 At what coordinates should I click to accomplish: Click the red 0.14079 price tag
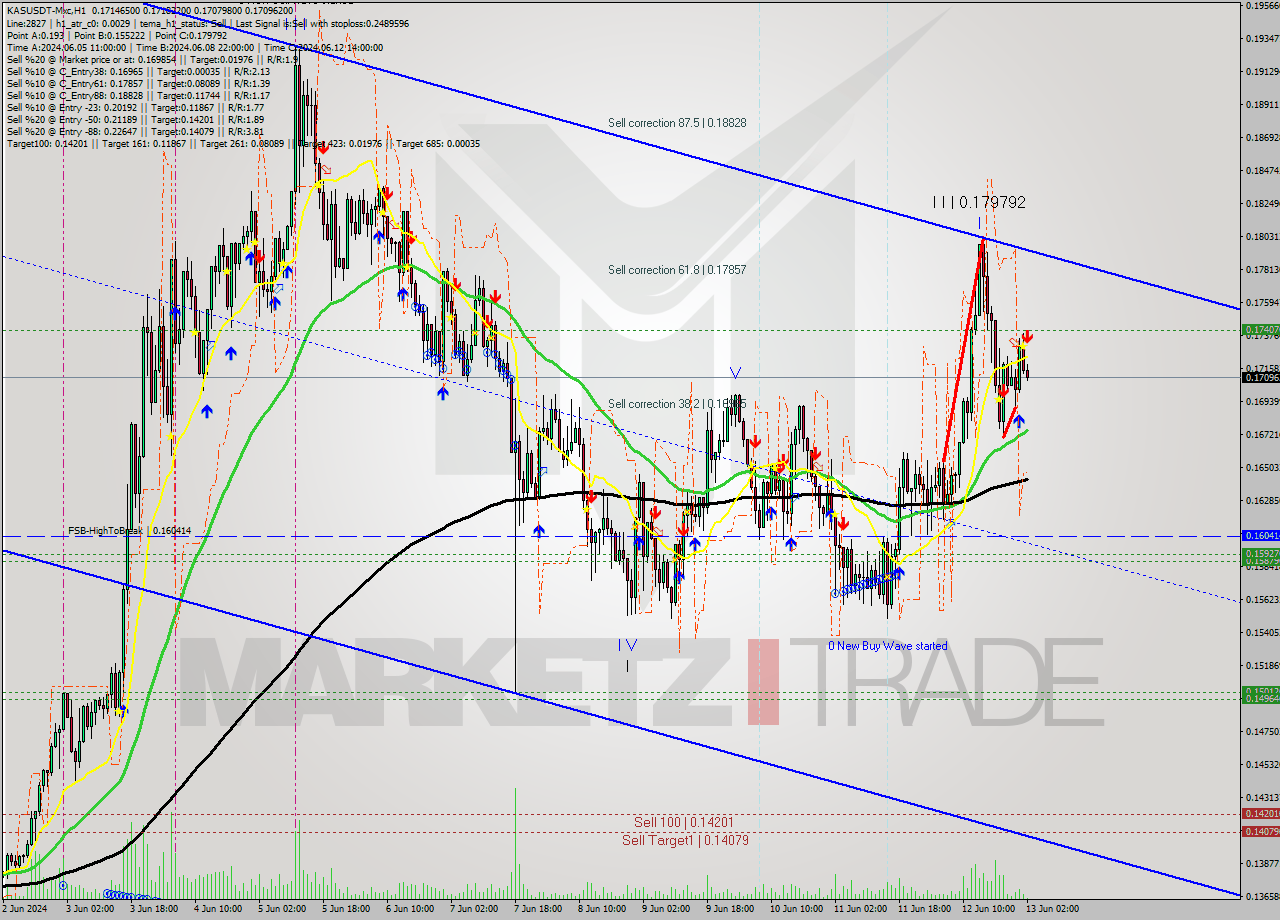coord(1260,831)
